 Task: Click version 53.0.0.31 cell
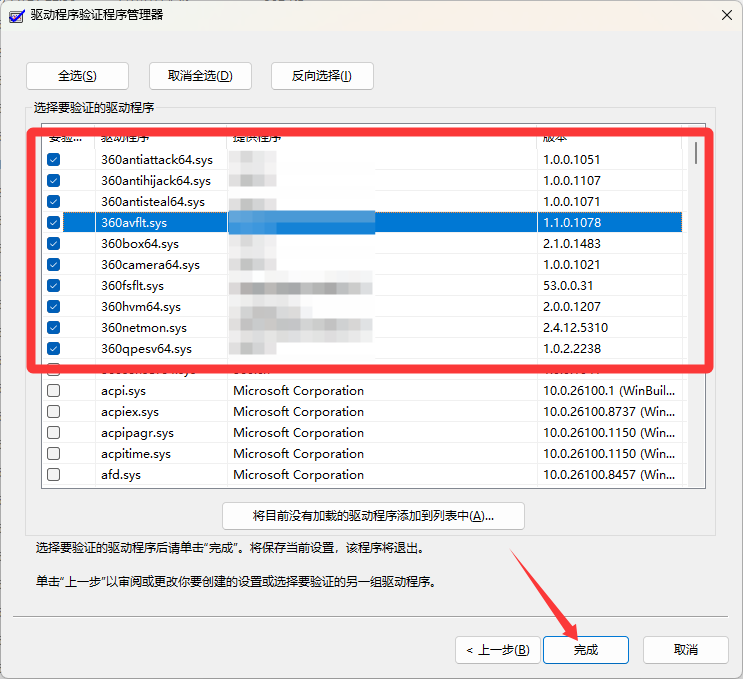pos(568,286)
